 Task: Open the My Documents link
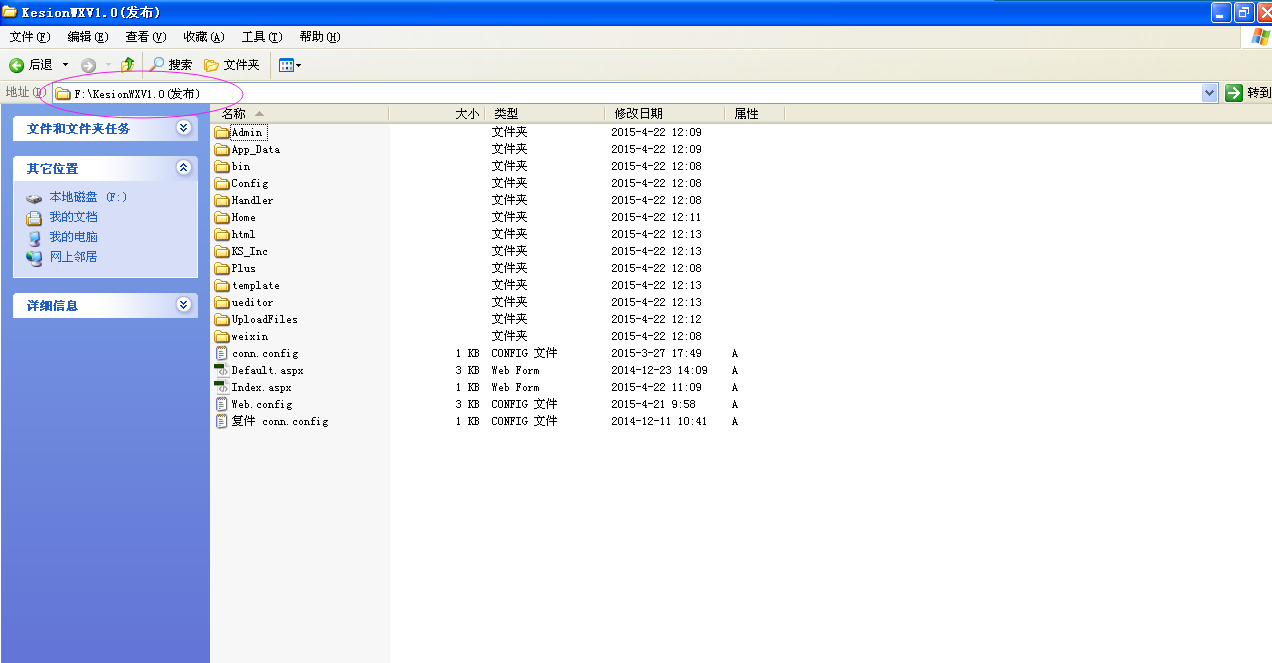[73, 217]
